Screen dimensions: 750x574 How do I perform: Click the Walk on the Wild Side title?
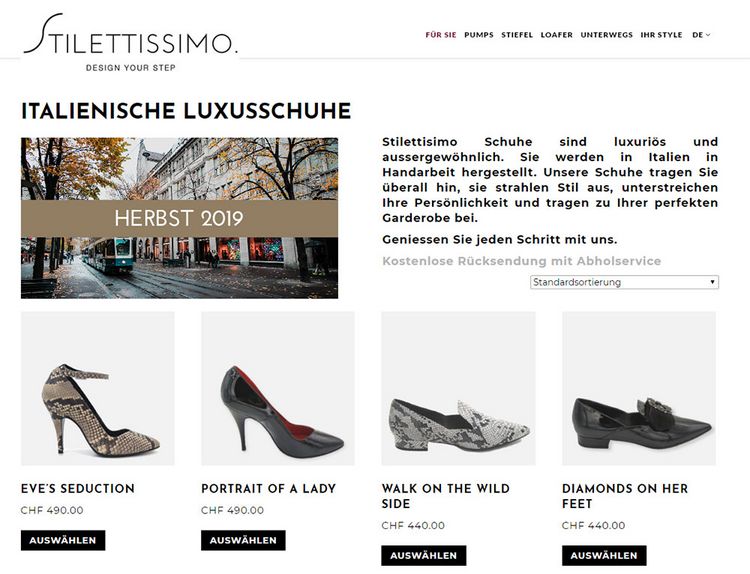tap(446, 496)
